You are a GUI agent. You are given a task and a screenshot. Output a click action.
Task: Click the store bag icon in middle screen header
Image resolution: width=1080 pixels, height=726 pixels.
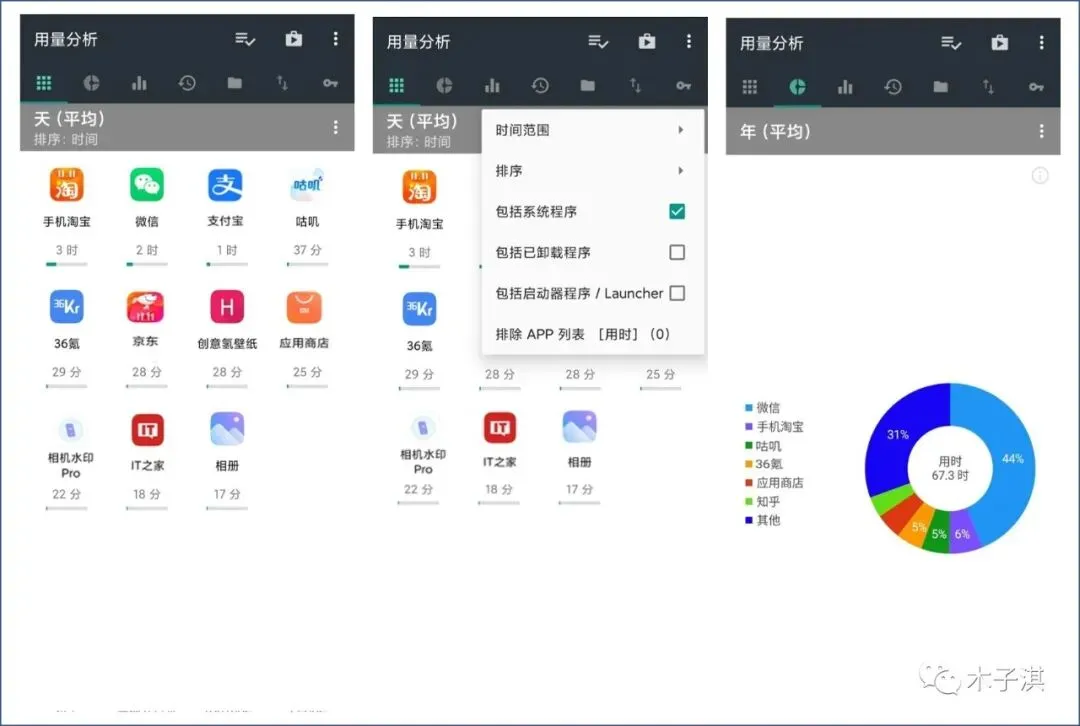click(647, 41)
